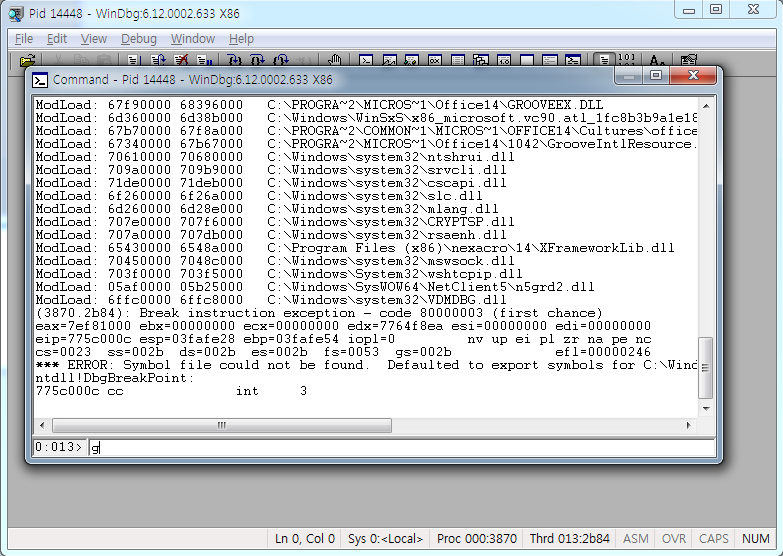The height and width of the screenshot is (556, 783).
Task: Open the Help menu
Action: (241, 38)
